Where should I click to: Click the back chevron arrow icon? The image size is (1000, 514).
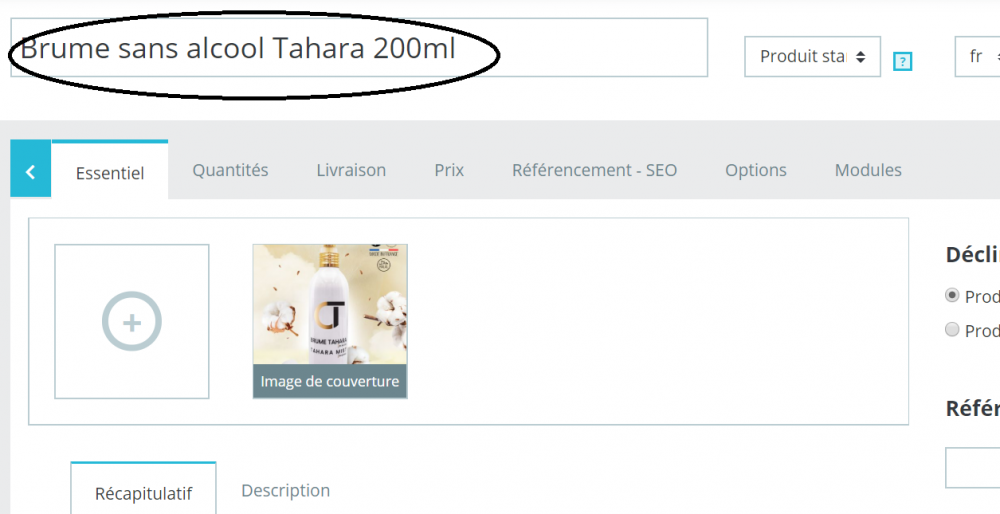tap(30, 172)
